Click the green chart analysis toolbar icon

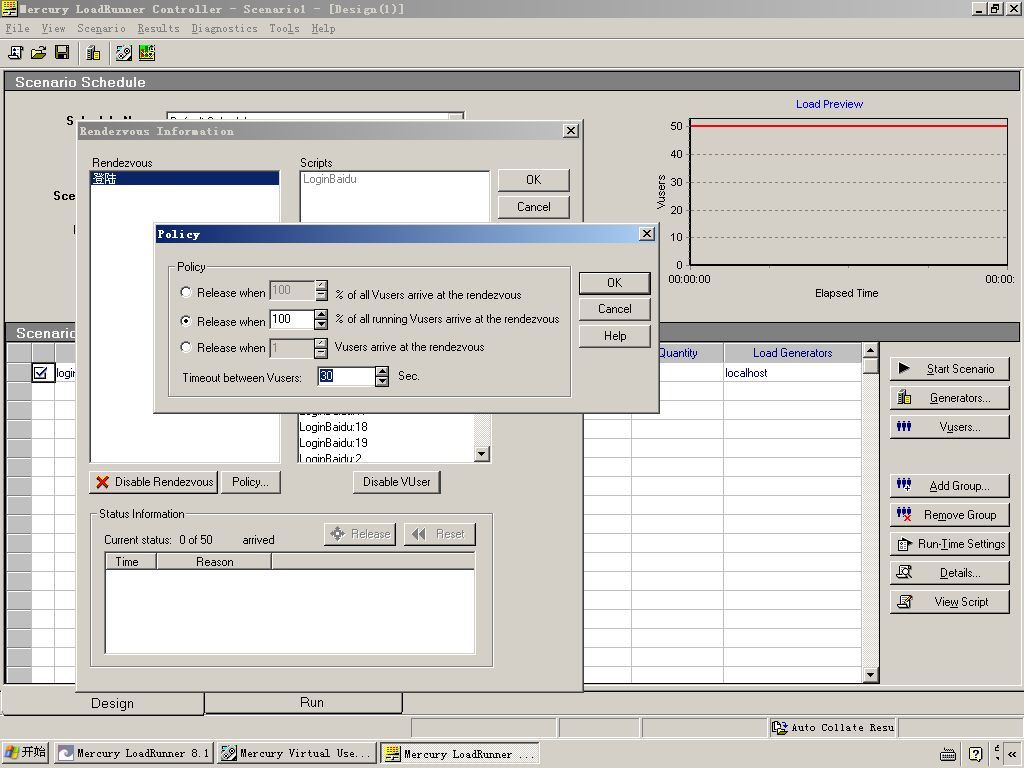tap(147, 53)
